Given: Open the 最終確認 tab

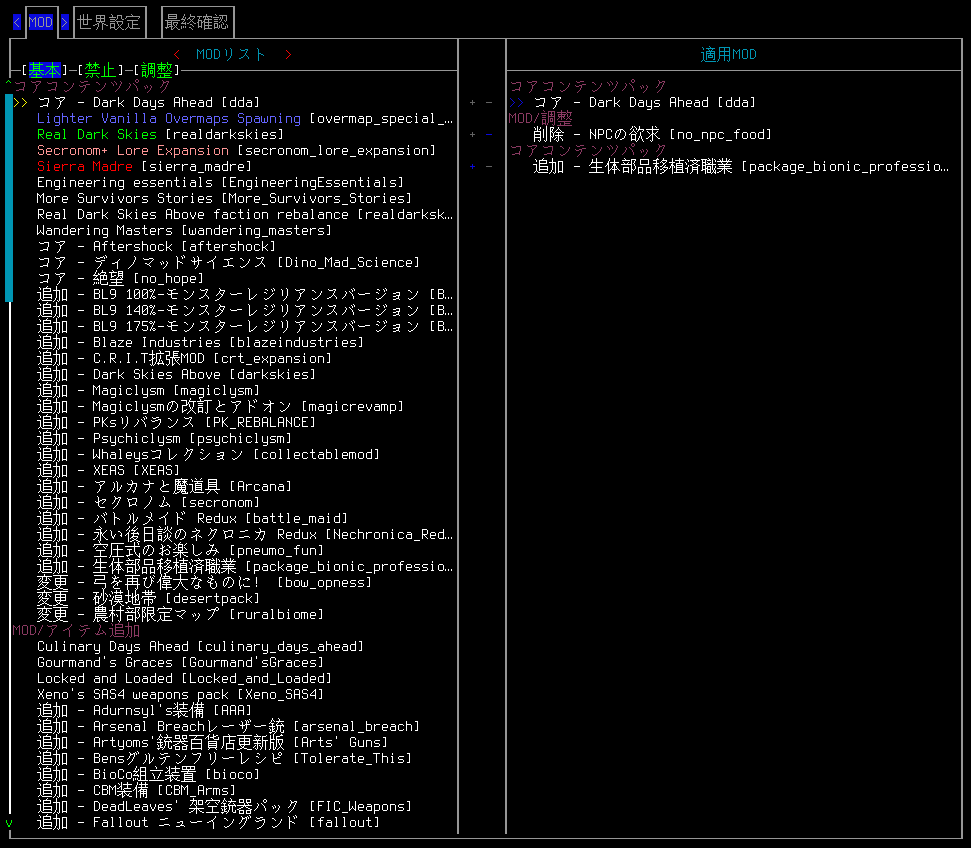Looking at the screenshot, I should pyautogui.click(x=196, y=22).
